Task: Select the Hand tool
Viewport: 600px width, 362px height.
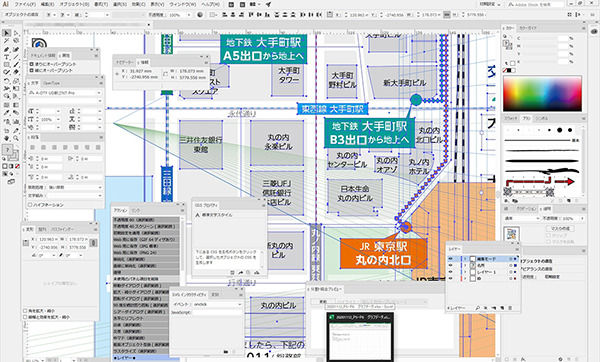Action: 7,138
